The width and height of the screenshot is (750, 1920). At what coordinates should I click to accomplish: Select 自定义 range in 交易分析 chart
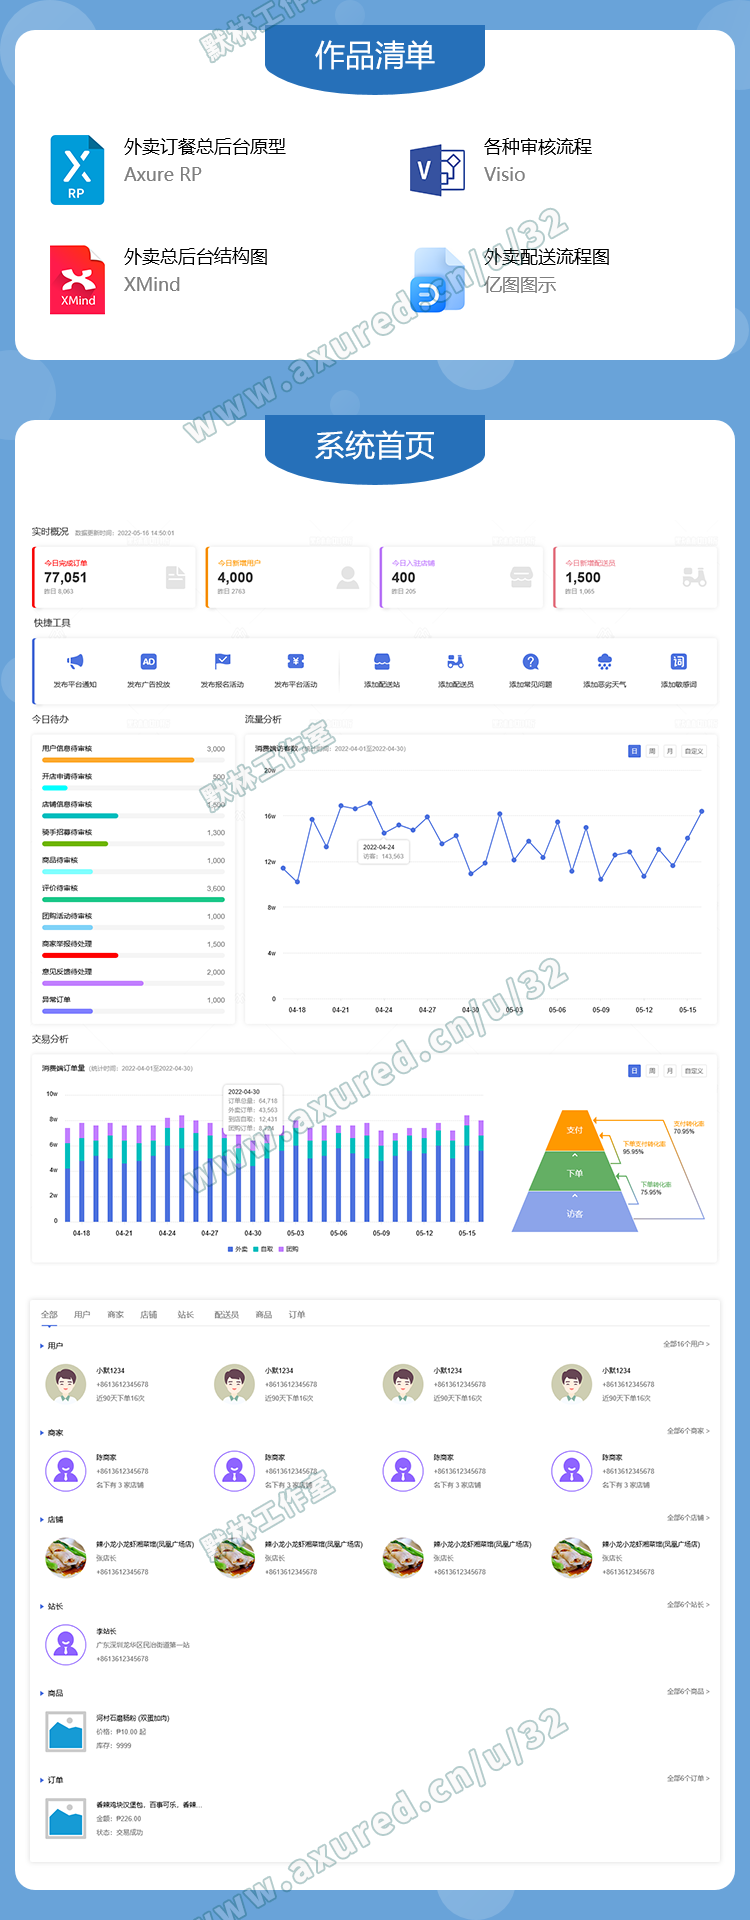(694, 1071)
